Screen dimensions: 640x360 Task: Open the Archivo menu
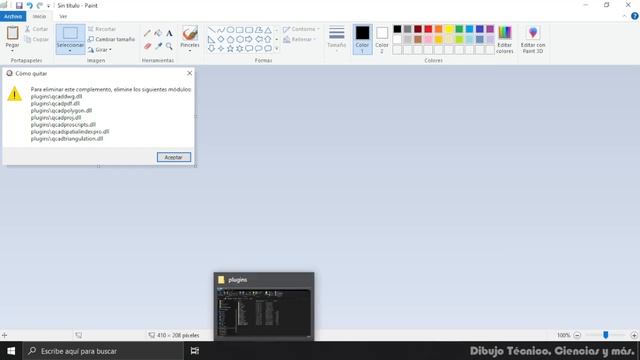point(13,16)
